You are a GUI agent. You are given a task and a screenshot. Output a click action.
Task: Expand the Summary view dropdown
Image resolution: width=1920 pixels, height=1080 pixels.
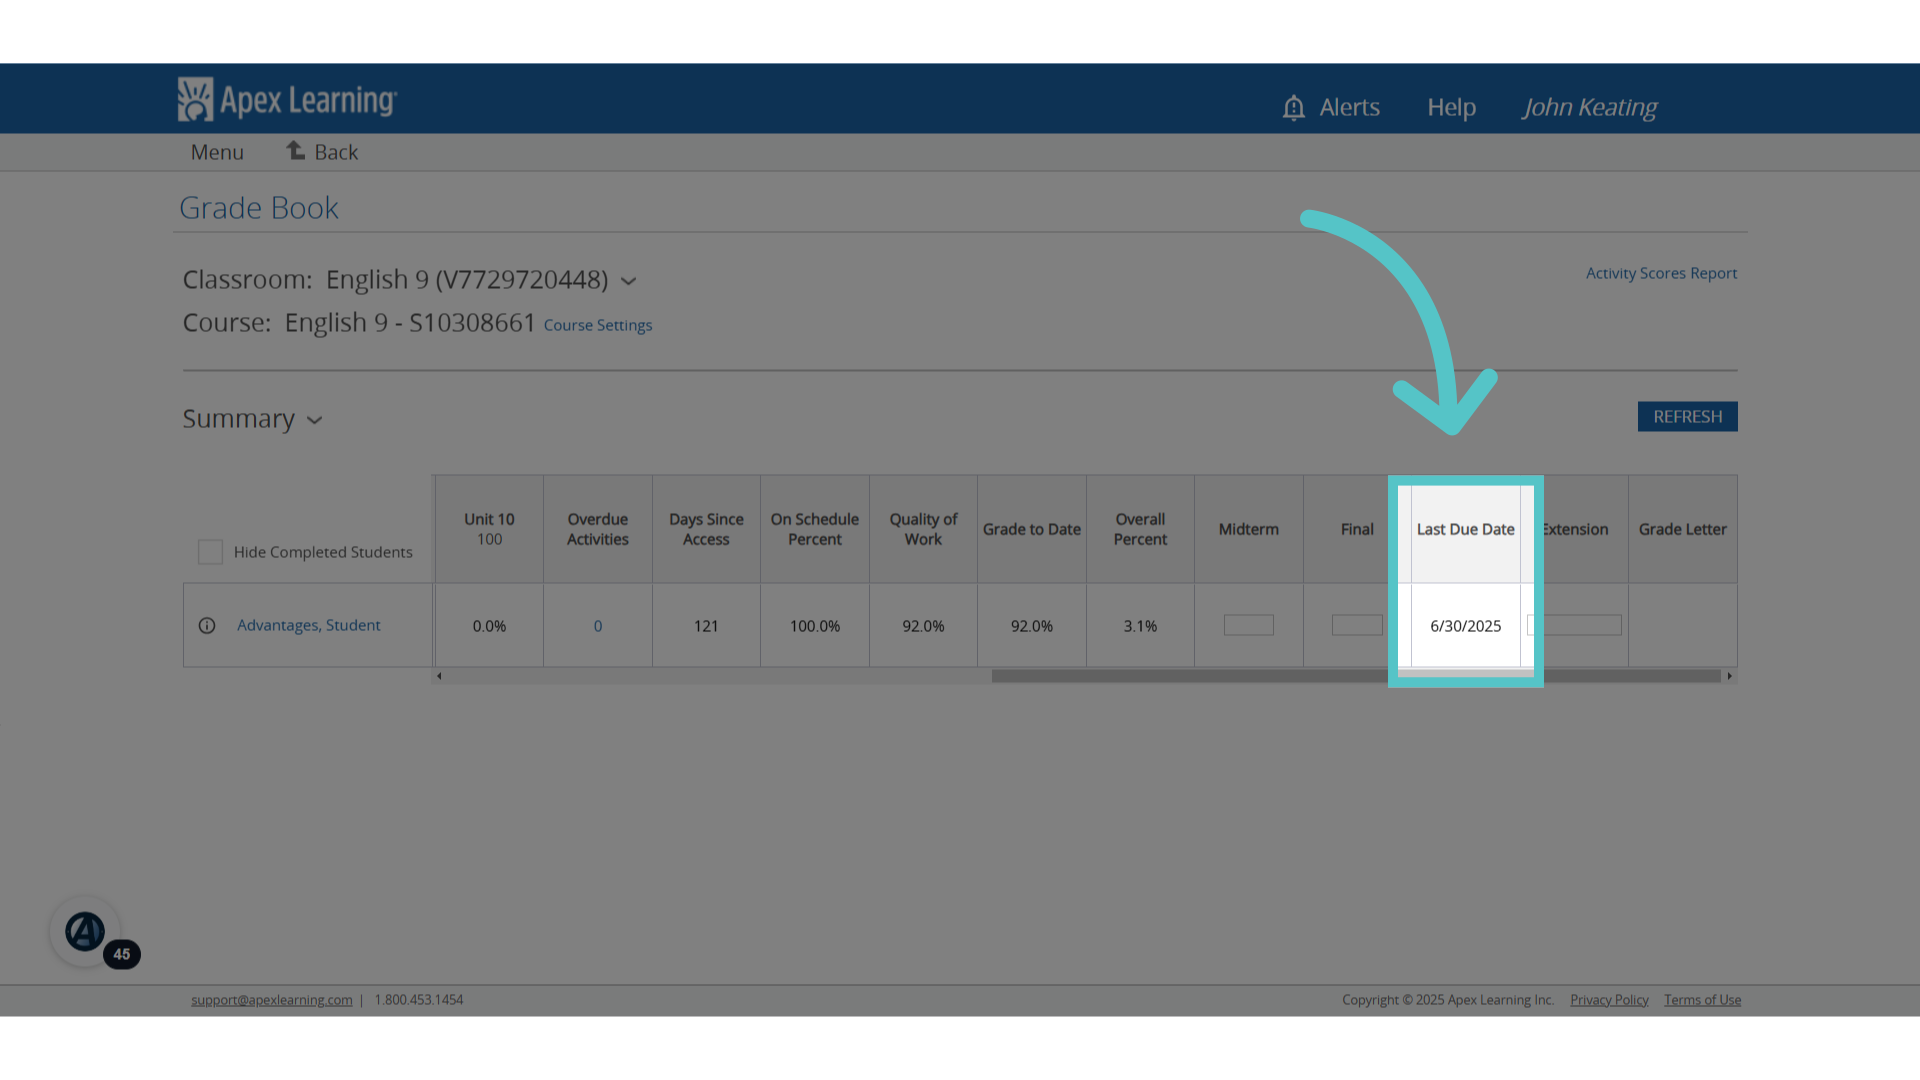point(314,420)
